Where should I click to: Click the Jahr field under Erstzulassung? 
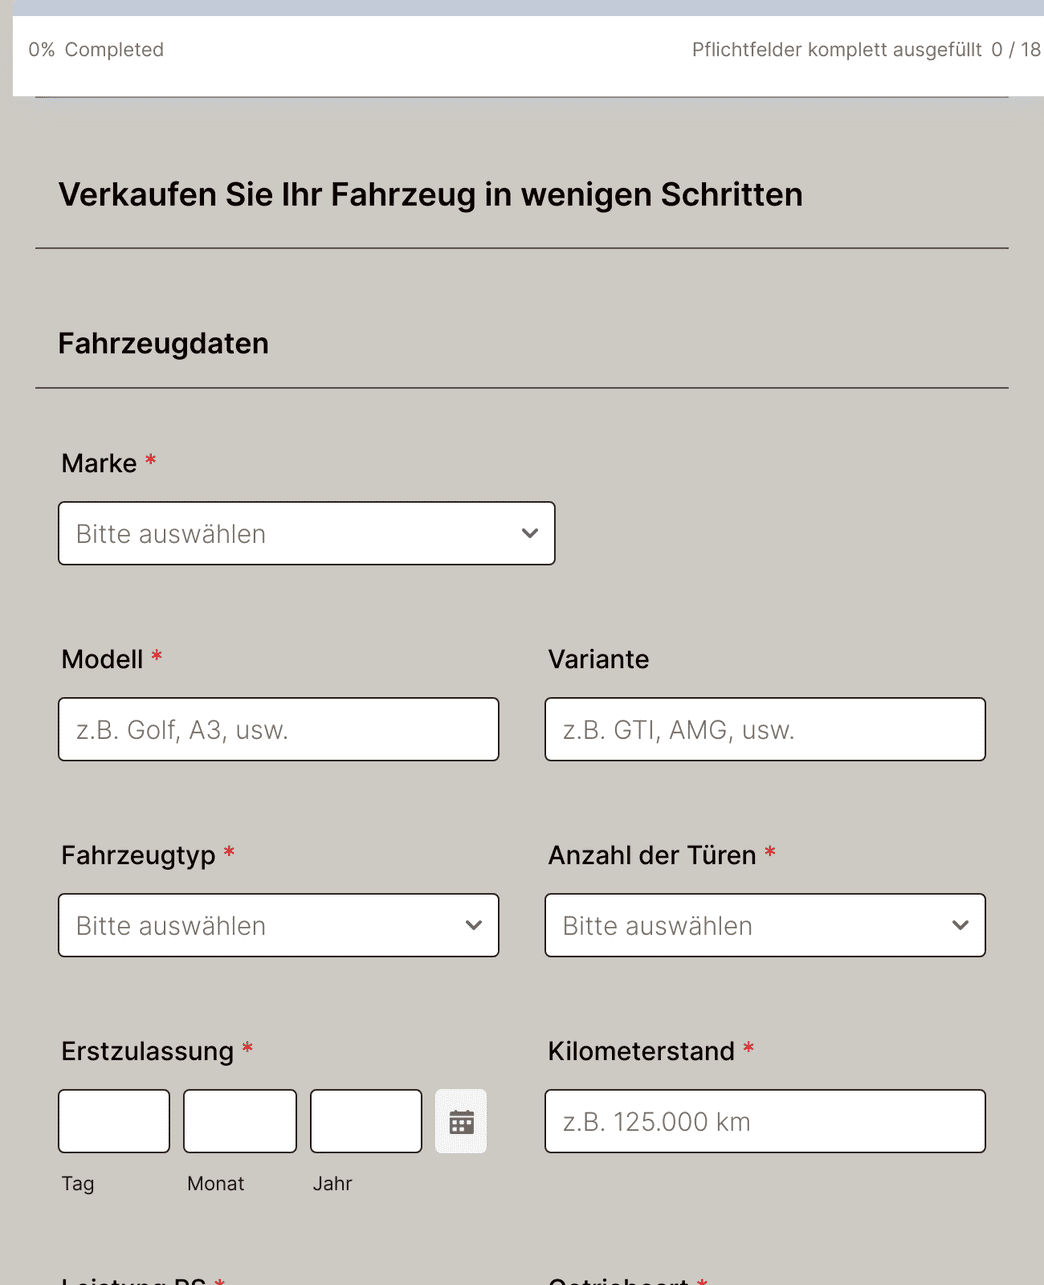point(365,1121)
